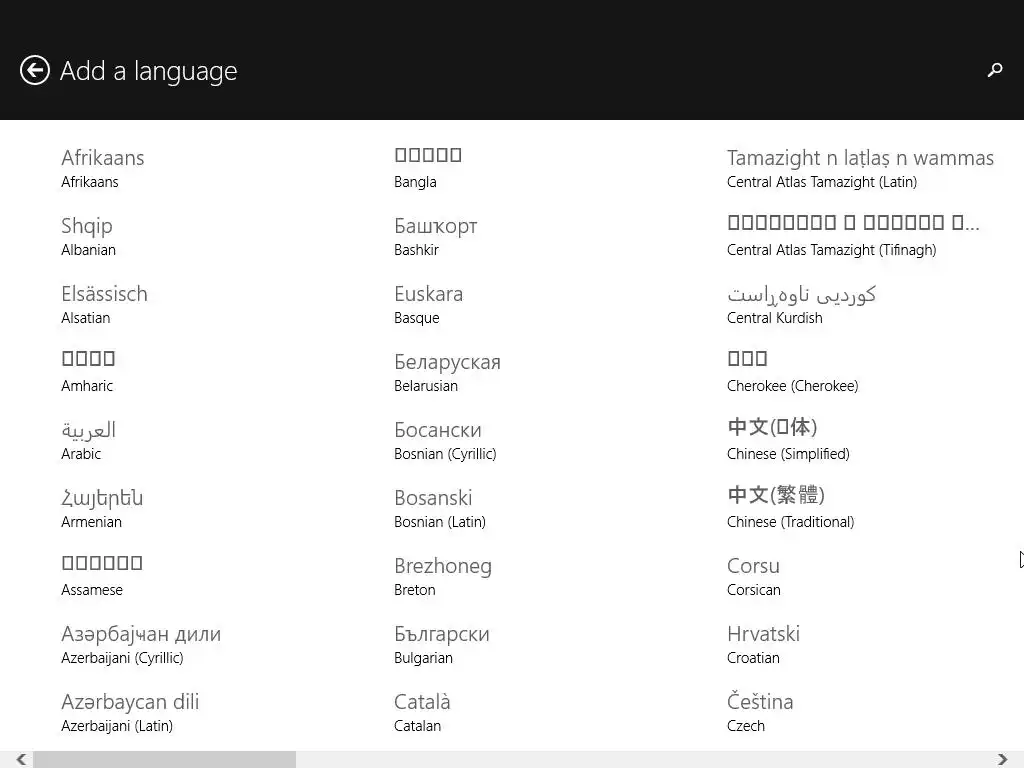This screenshot has width=1024, height=768.
Task: Select Armenian language entry
Action: [102, 508]
